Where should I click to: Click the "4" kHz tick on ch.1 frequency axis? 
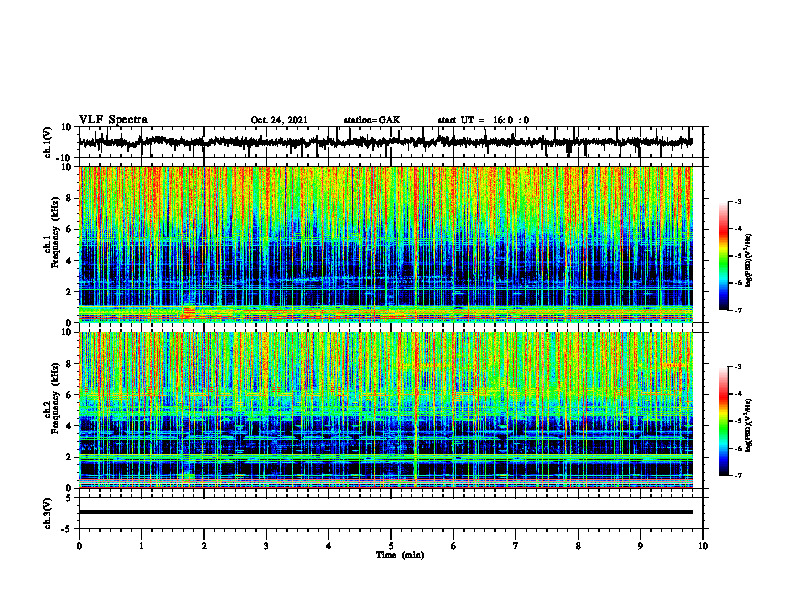(x=69, y=261)
